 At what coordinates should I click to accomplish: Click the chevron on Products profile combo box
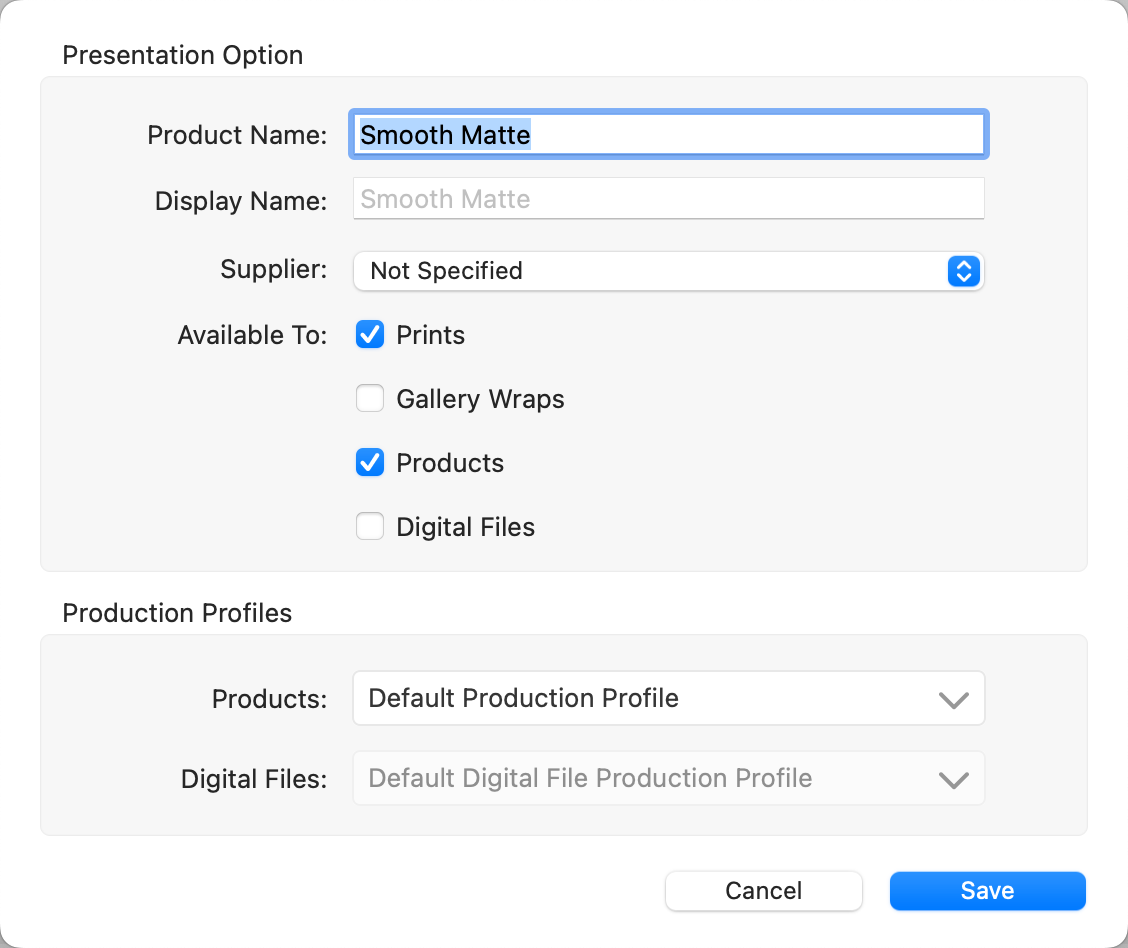point(954,699)
